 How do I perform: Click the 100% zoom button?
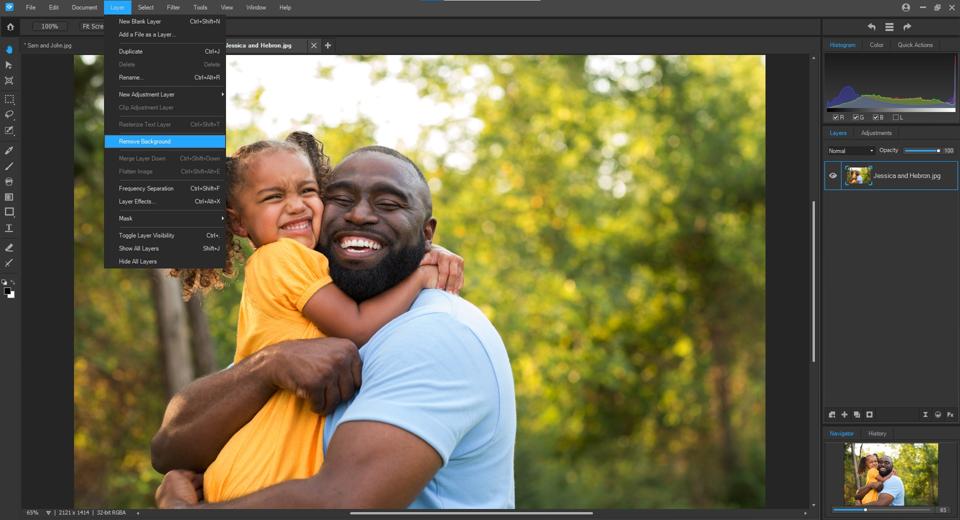(49, 26)
